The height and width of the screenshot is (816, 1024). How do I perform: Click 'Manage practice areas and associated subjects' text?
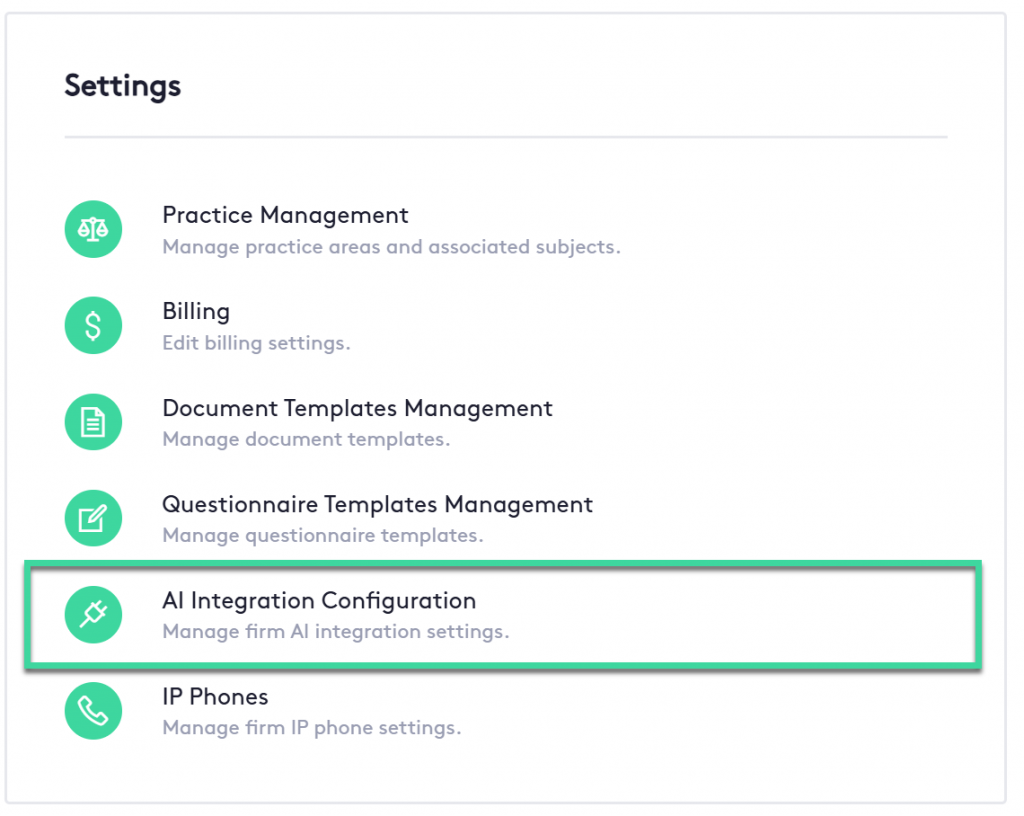[x=391, y=247]
